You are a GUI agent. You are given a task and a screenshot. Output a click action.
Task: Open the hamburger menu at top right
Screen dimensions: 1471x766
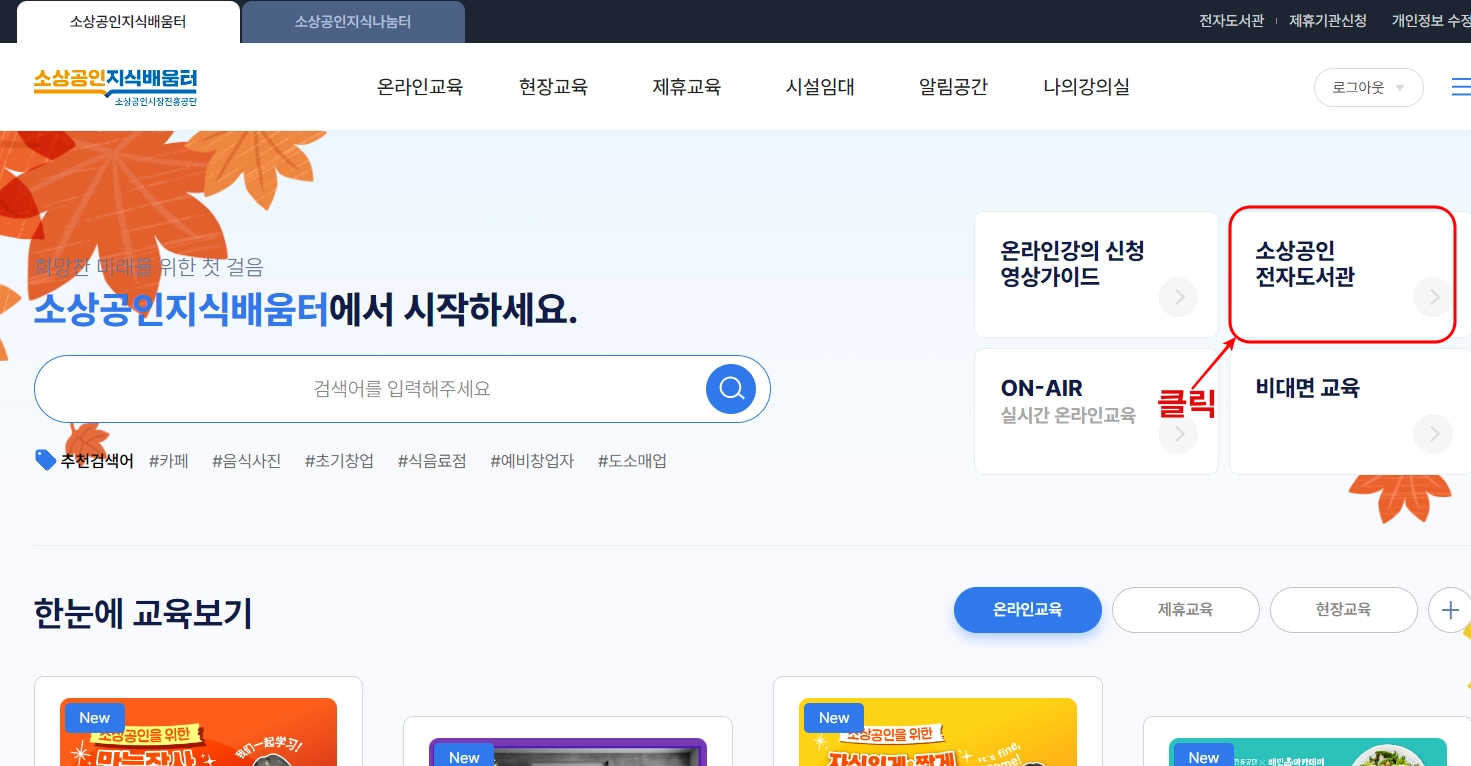tap(1461, 86)
